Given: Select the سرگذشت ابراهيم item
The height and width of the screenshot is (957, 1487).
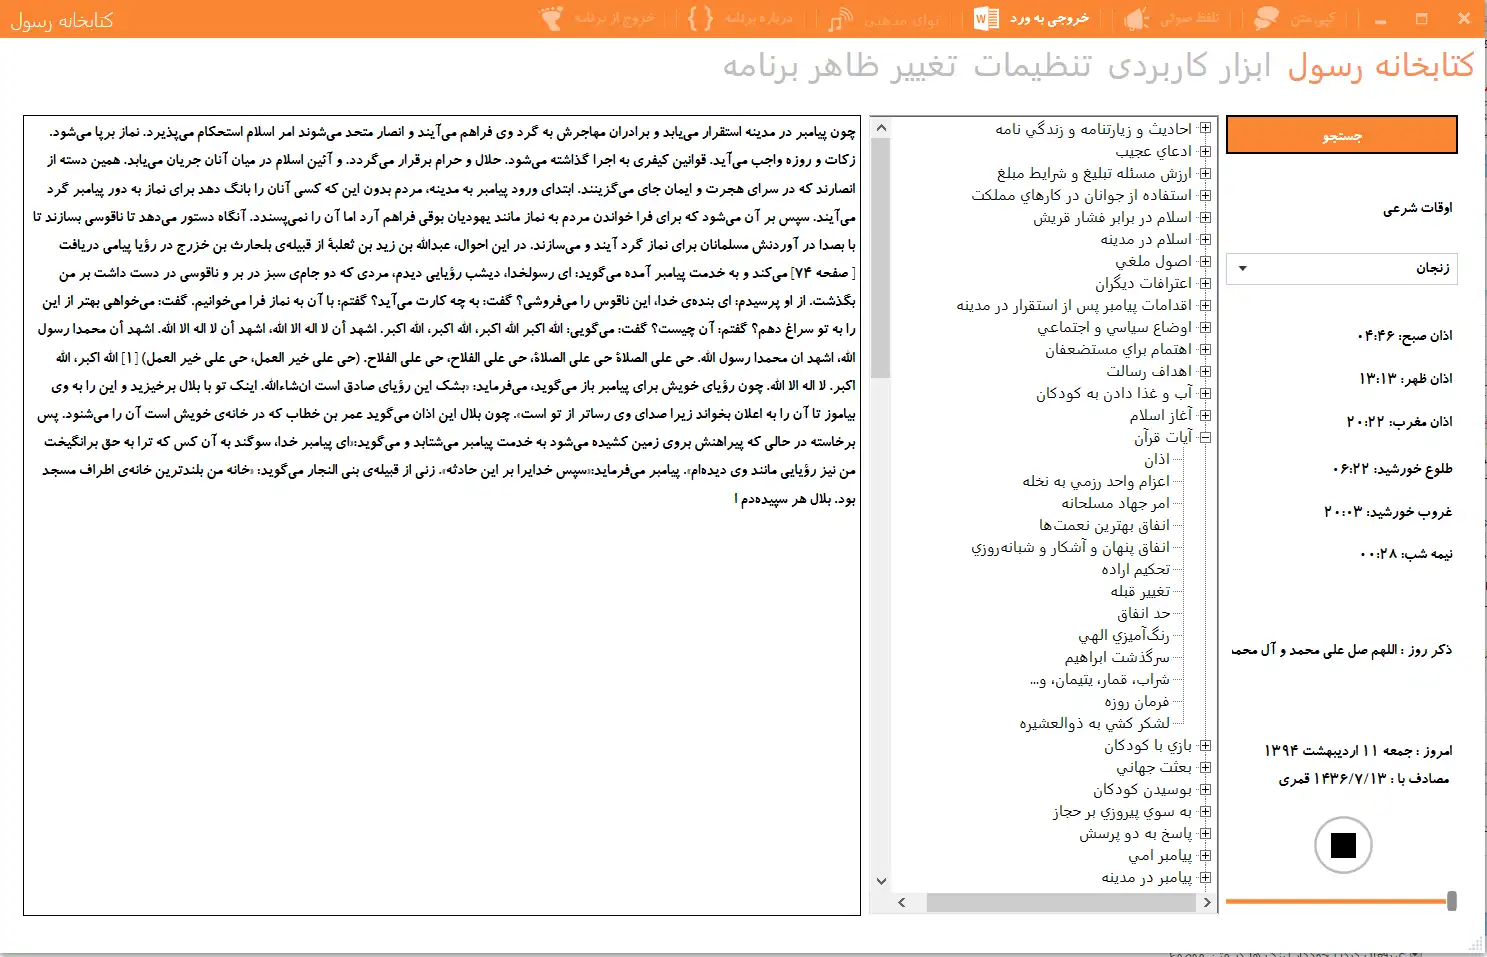Looking at the screenshot, I should click(x=1117, y=657).
